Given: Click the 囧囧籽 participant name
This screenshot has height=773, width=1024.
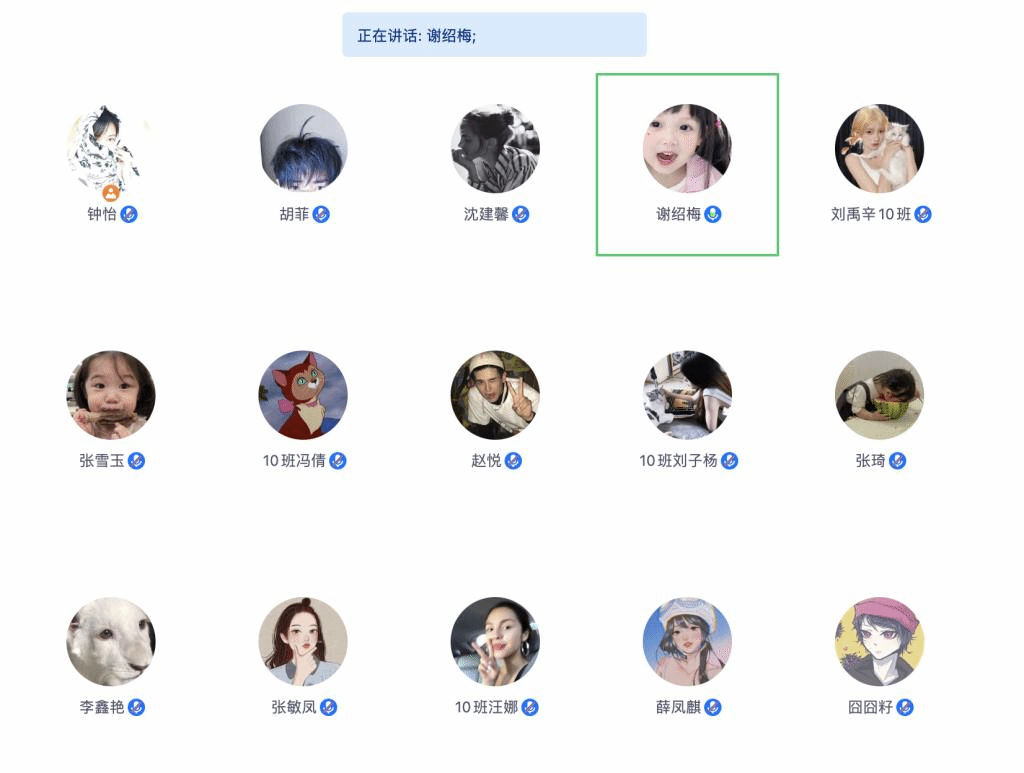Looking at the screenshot, I should point(870,707).
